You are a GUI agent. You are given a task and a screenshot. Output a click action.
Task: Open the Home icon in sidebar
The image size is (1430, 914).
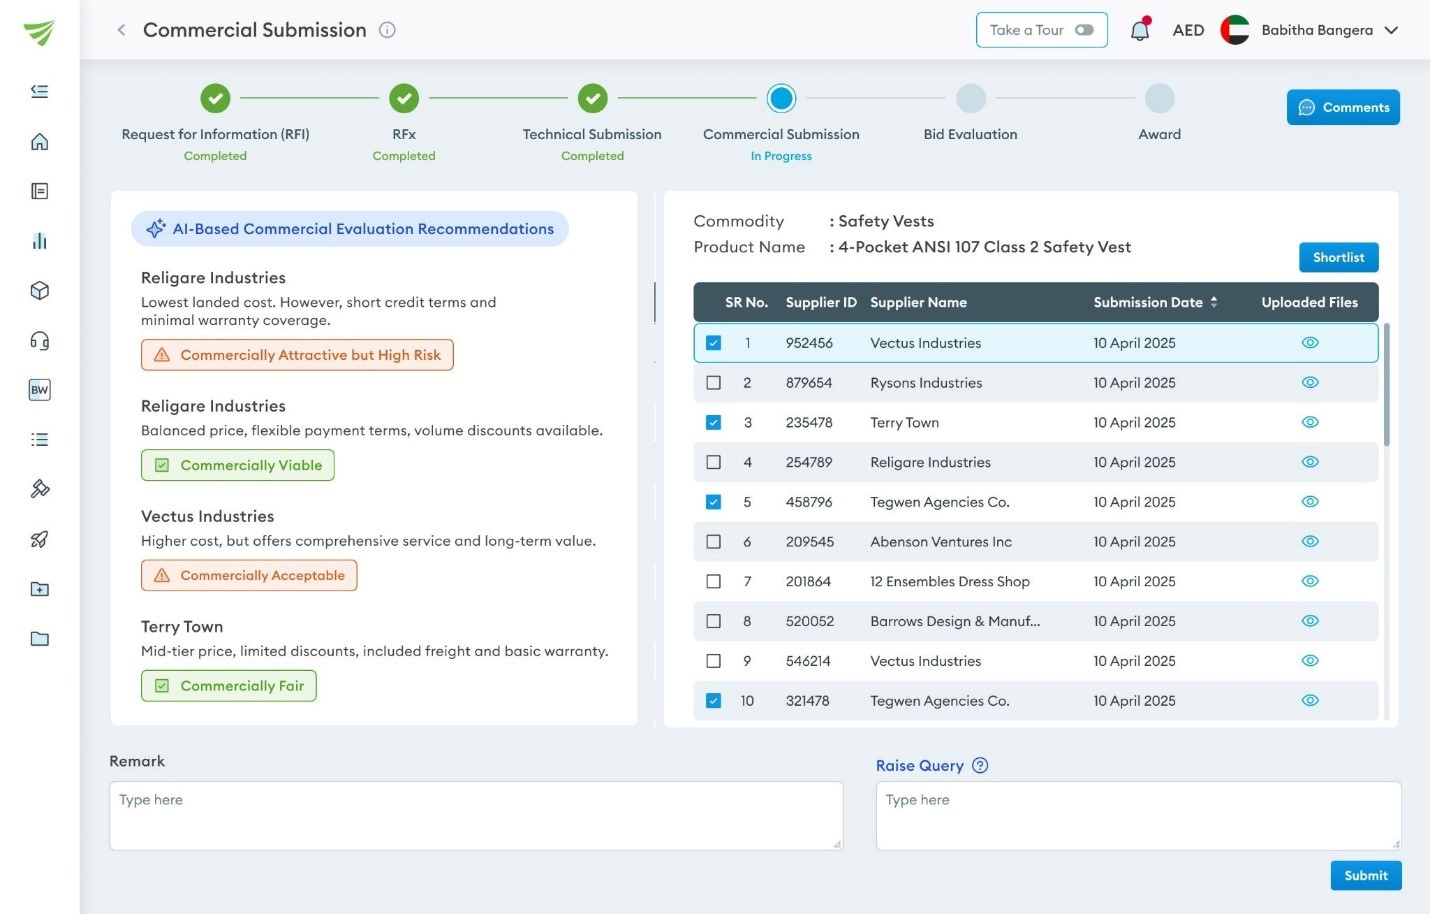click(40, 141)
